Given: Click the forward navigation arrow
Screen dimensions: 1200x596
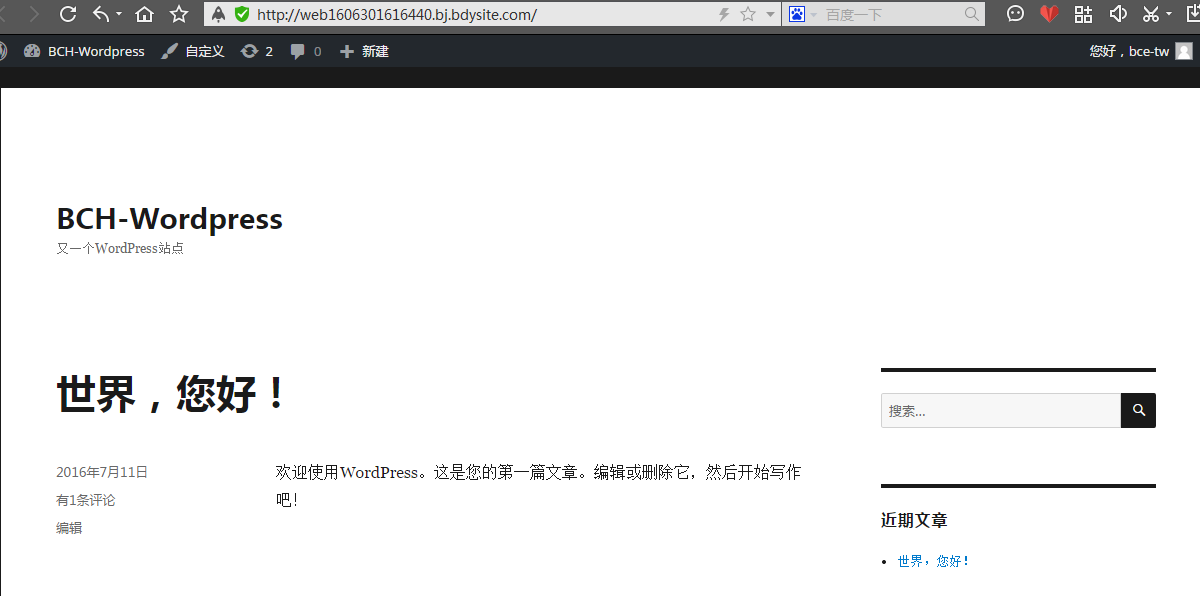Looking at the screenshot, I should pos(34,14).
